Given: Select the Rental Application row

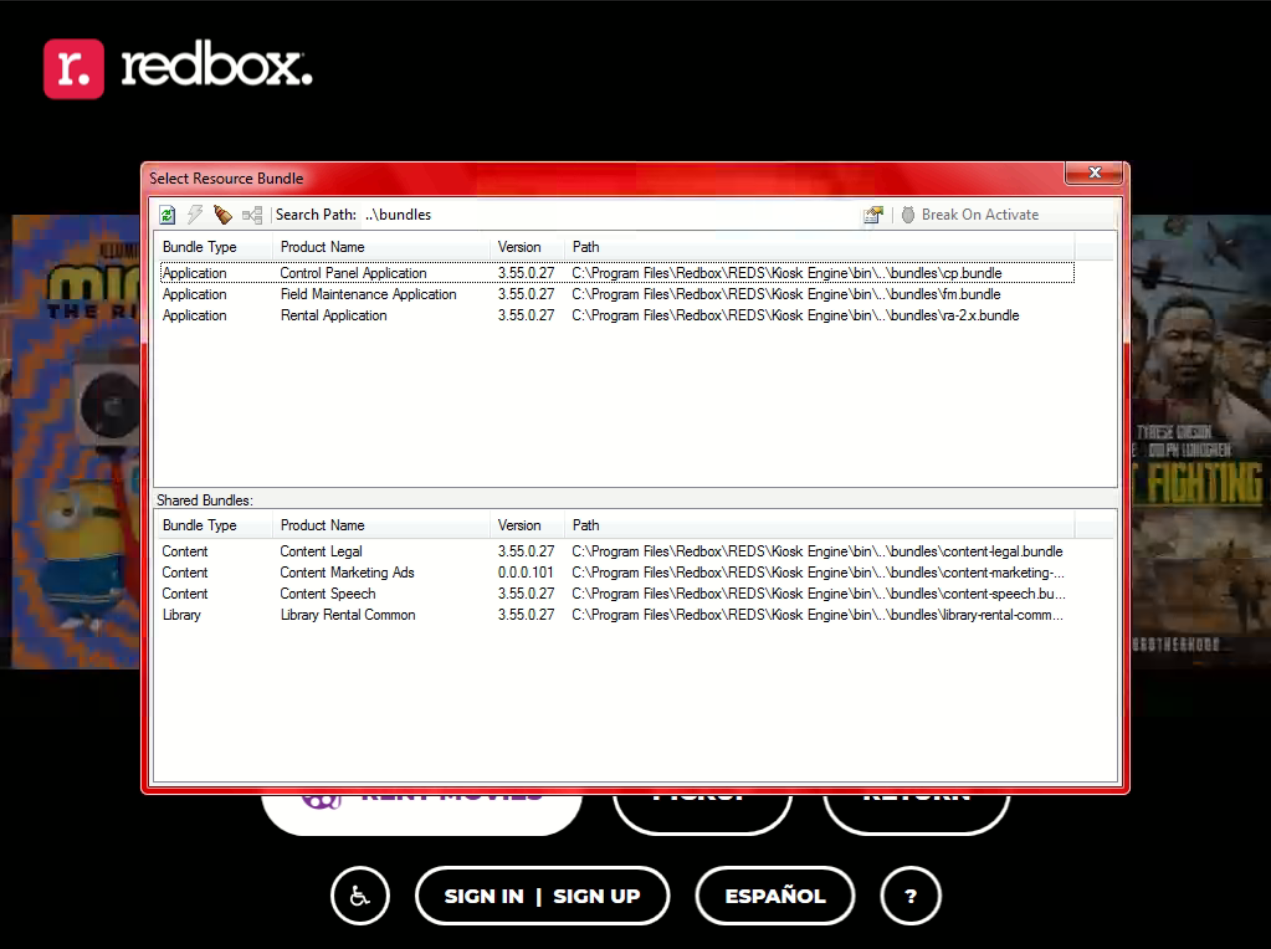Looking at the screenshot, I should pos(616,315).
